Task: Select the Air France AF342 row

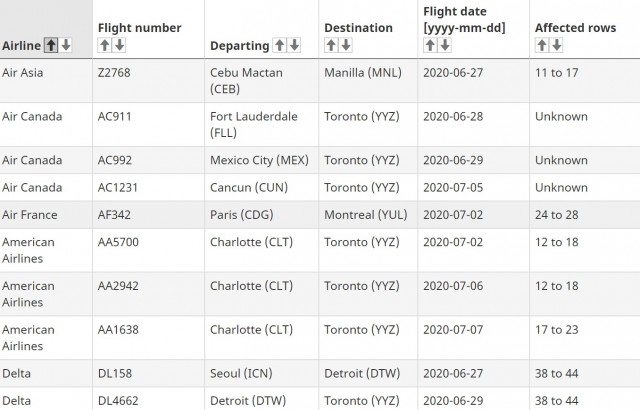Action: tap(320, 215)
